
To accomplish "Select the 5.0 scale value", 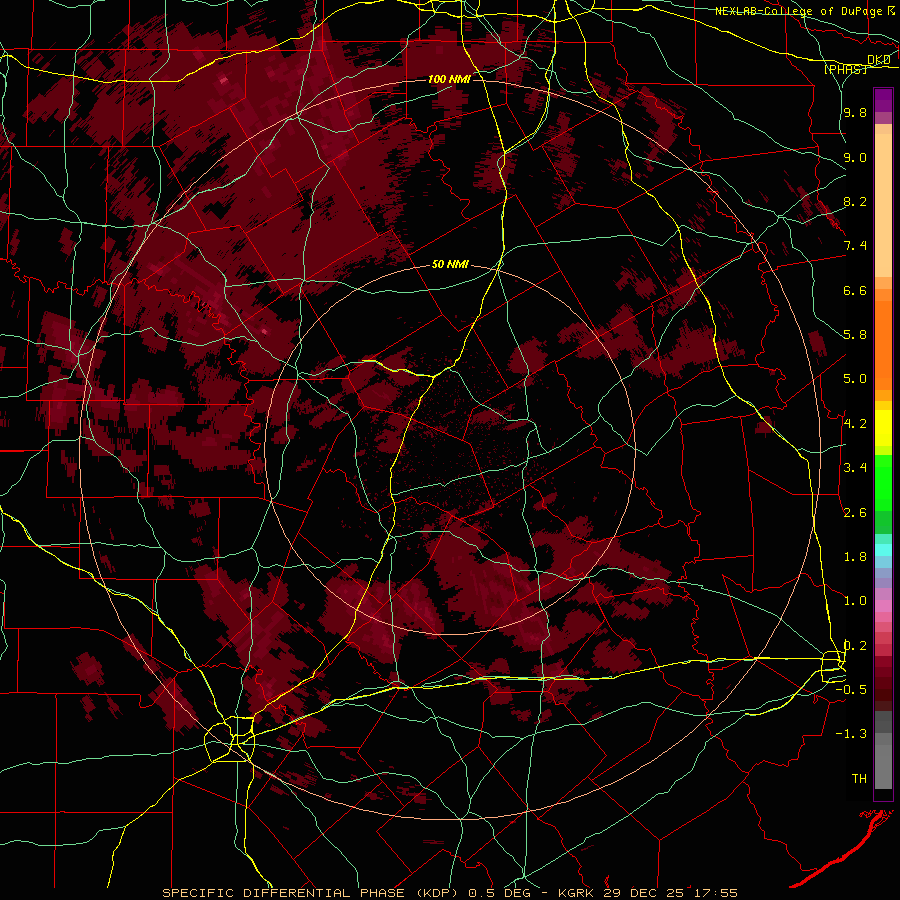I will point(855,379).
